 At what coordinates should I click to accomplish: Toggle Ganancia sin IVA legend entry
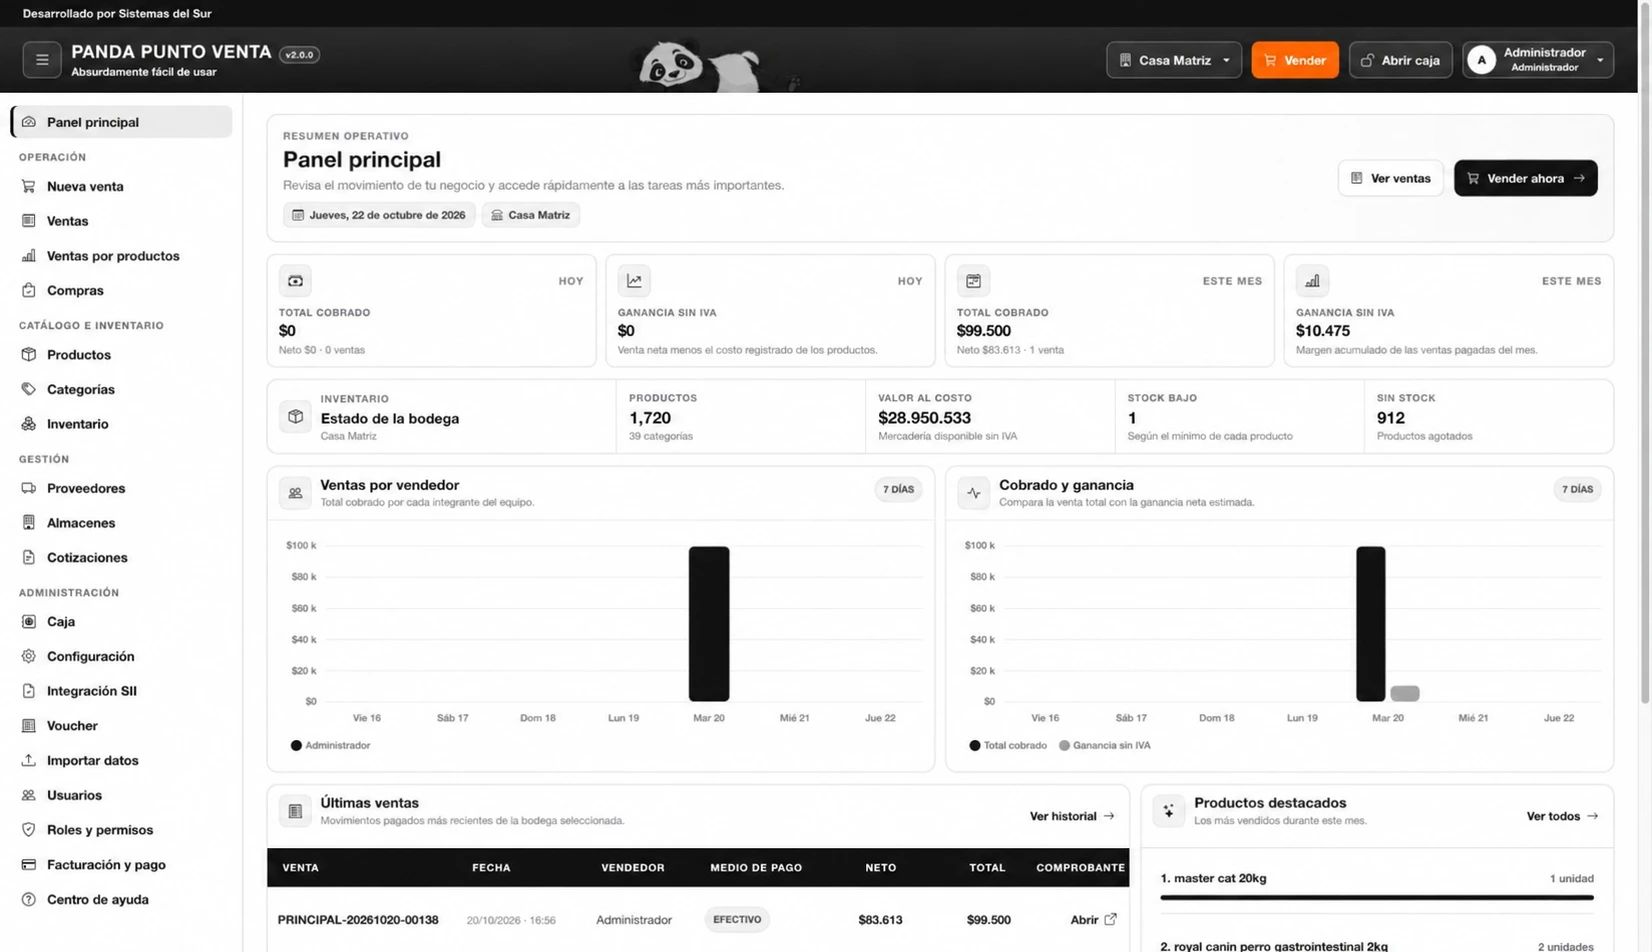pos(1104,745)
